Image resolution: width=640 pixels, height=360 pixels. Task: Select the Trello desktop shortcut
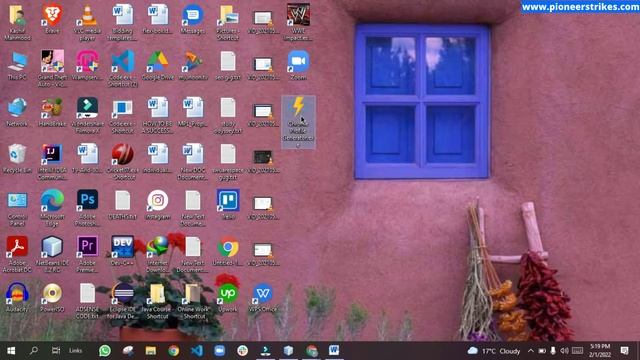coord(228,205)
